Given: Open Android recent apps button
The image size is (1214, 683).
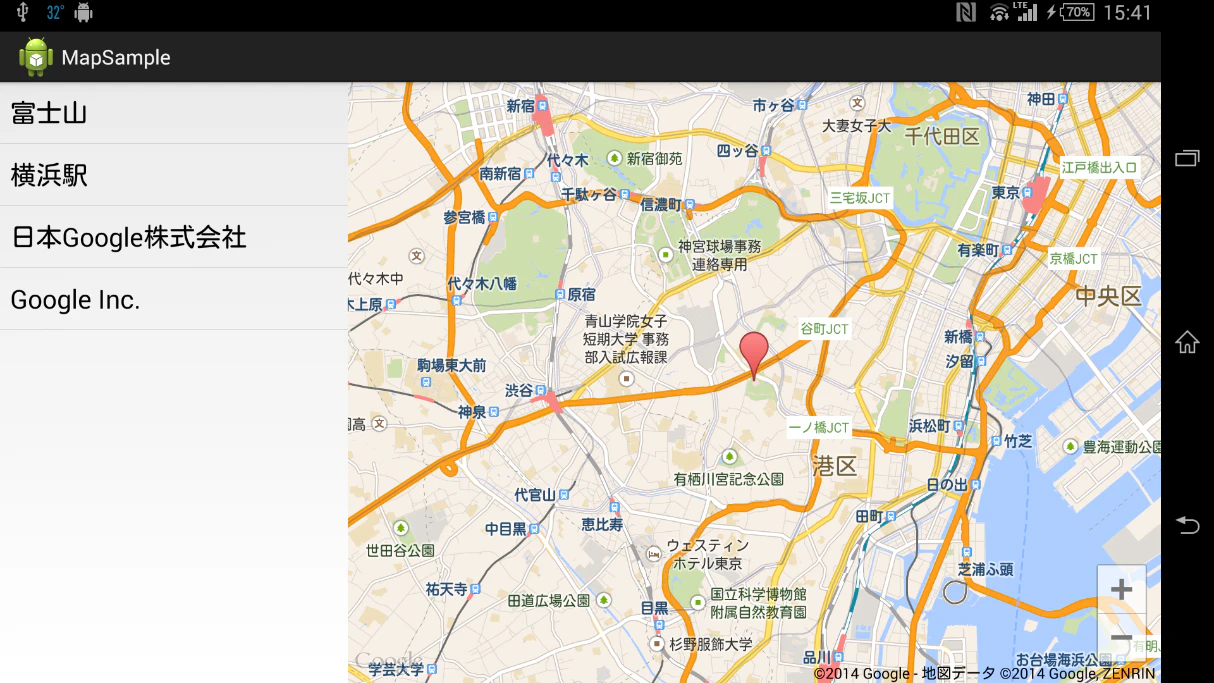Looking at the screenshot, I should coord(1187,158).
